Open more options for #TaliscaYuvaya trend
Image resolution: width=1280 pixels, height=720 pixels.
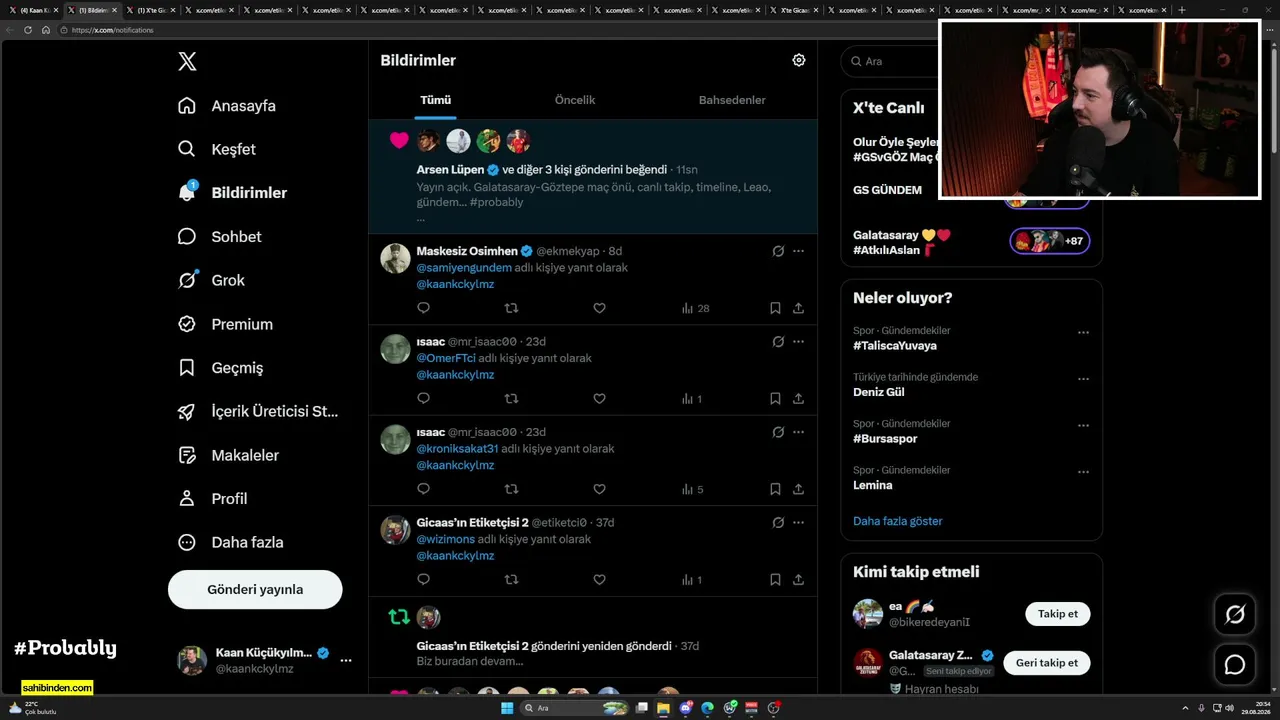pos(1083,333)
